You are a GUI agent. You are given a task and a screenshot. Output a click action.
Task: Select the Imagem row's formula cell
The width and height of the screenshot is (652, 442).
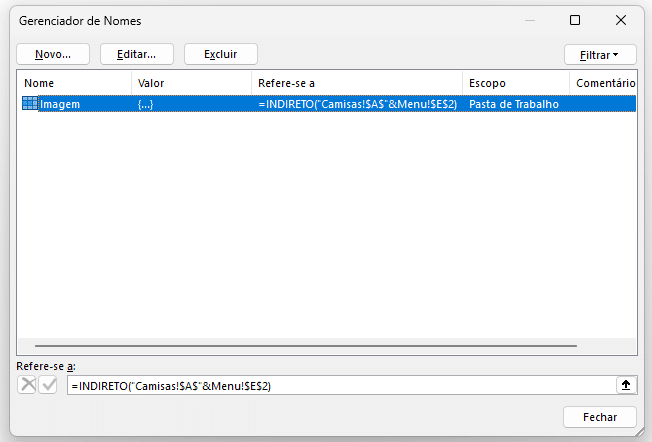357,104
